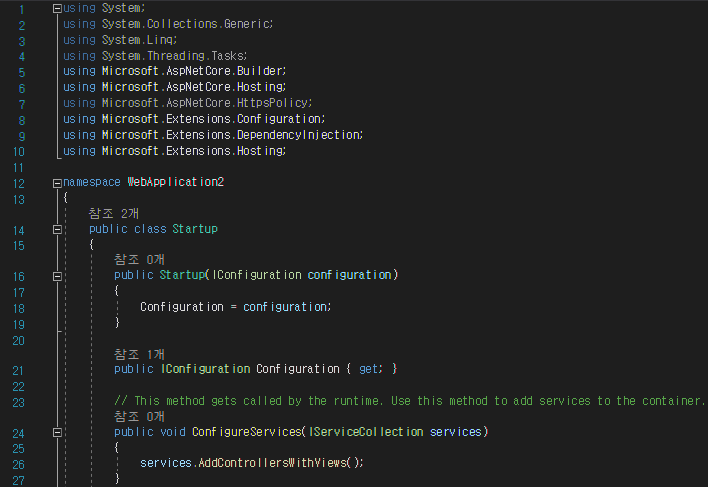708x487 pixels.
Task: Click 'Microsoft.AspNetCore.Builder' on line 5
Action: point(192,71)
